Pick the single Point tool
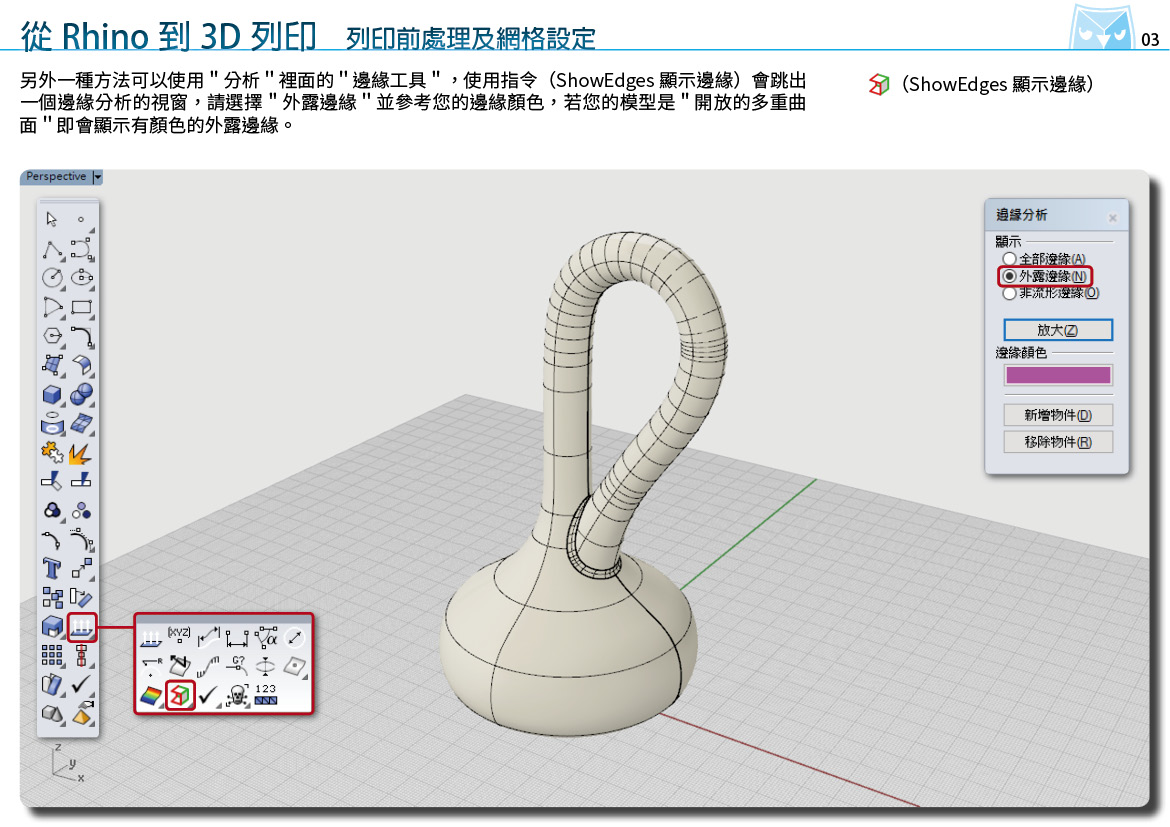This screenshot has height=827, width=1170. click(x=81, y=219)
